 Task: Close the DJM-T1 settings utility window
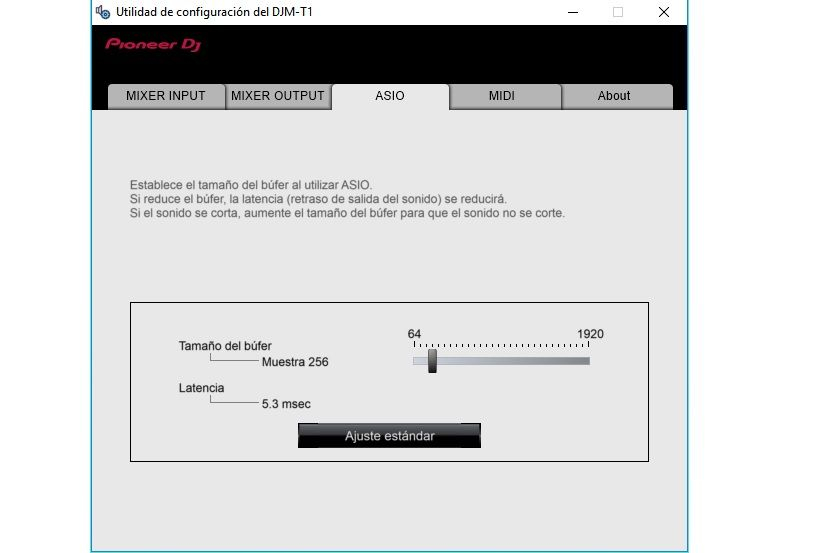(663, 12)
